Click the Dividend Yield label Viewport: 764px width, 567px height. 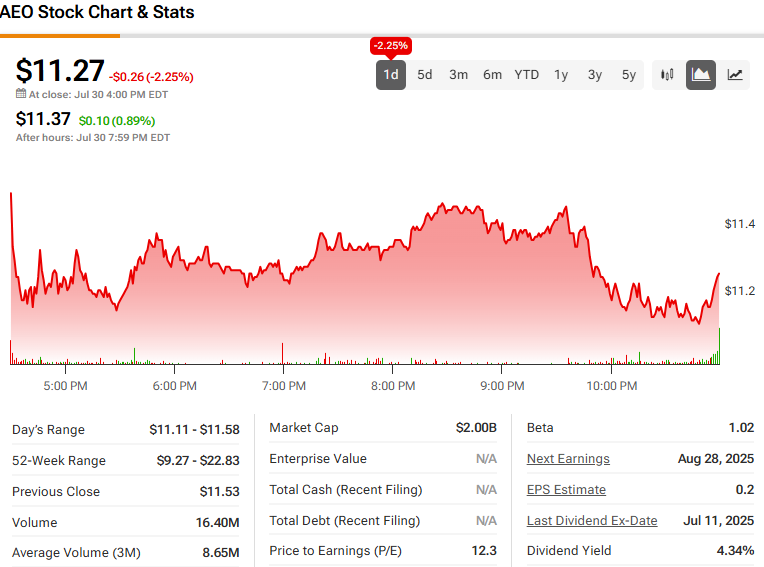coord(569,551)
